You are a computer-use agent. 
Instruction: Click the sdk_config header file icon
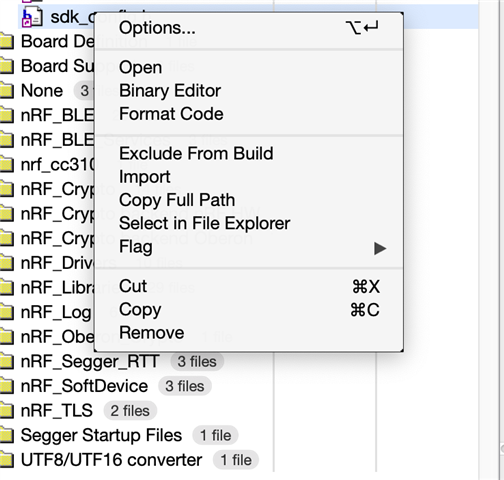pos(32,17)
